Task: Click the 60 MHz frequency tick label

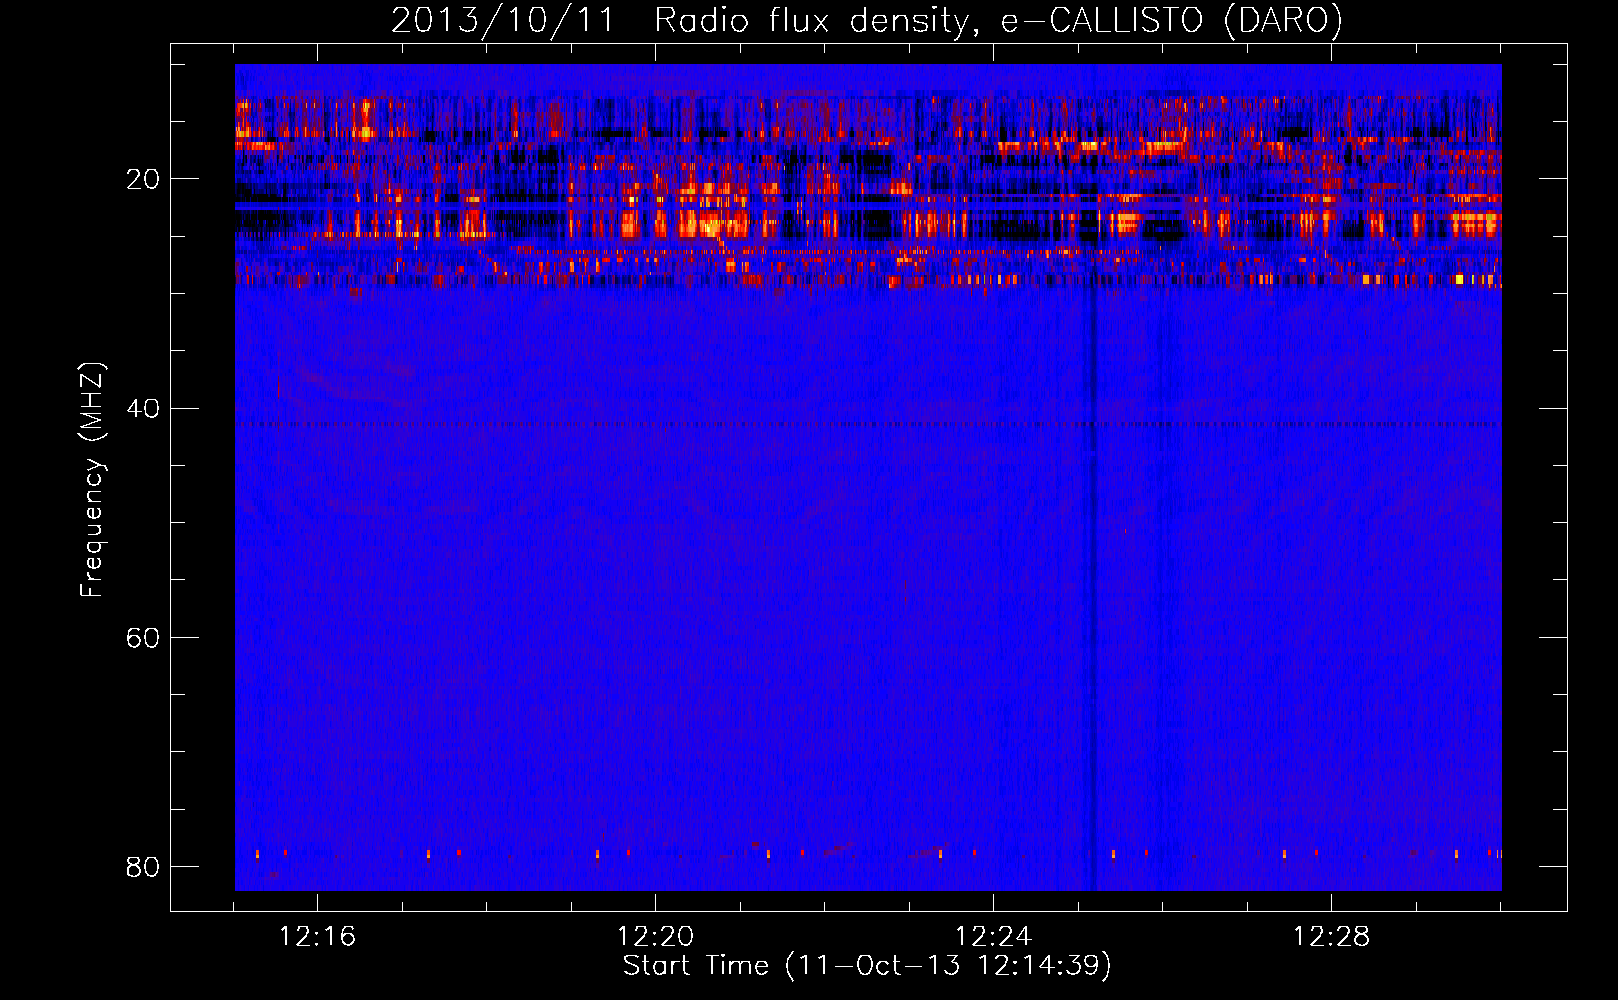Action: point(143,637)
